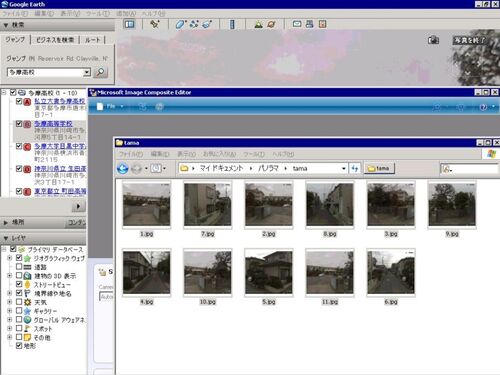Open Google Earth ファイル menu
Viewport: 500px width, 375px height.
(x=15, y=13)
